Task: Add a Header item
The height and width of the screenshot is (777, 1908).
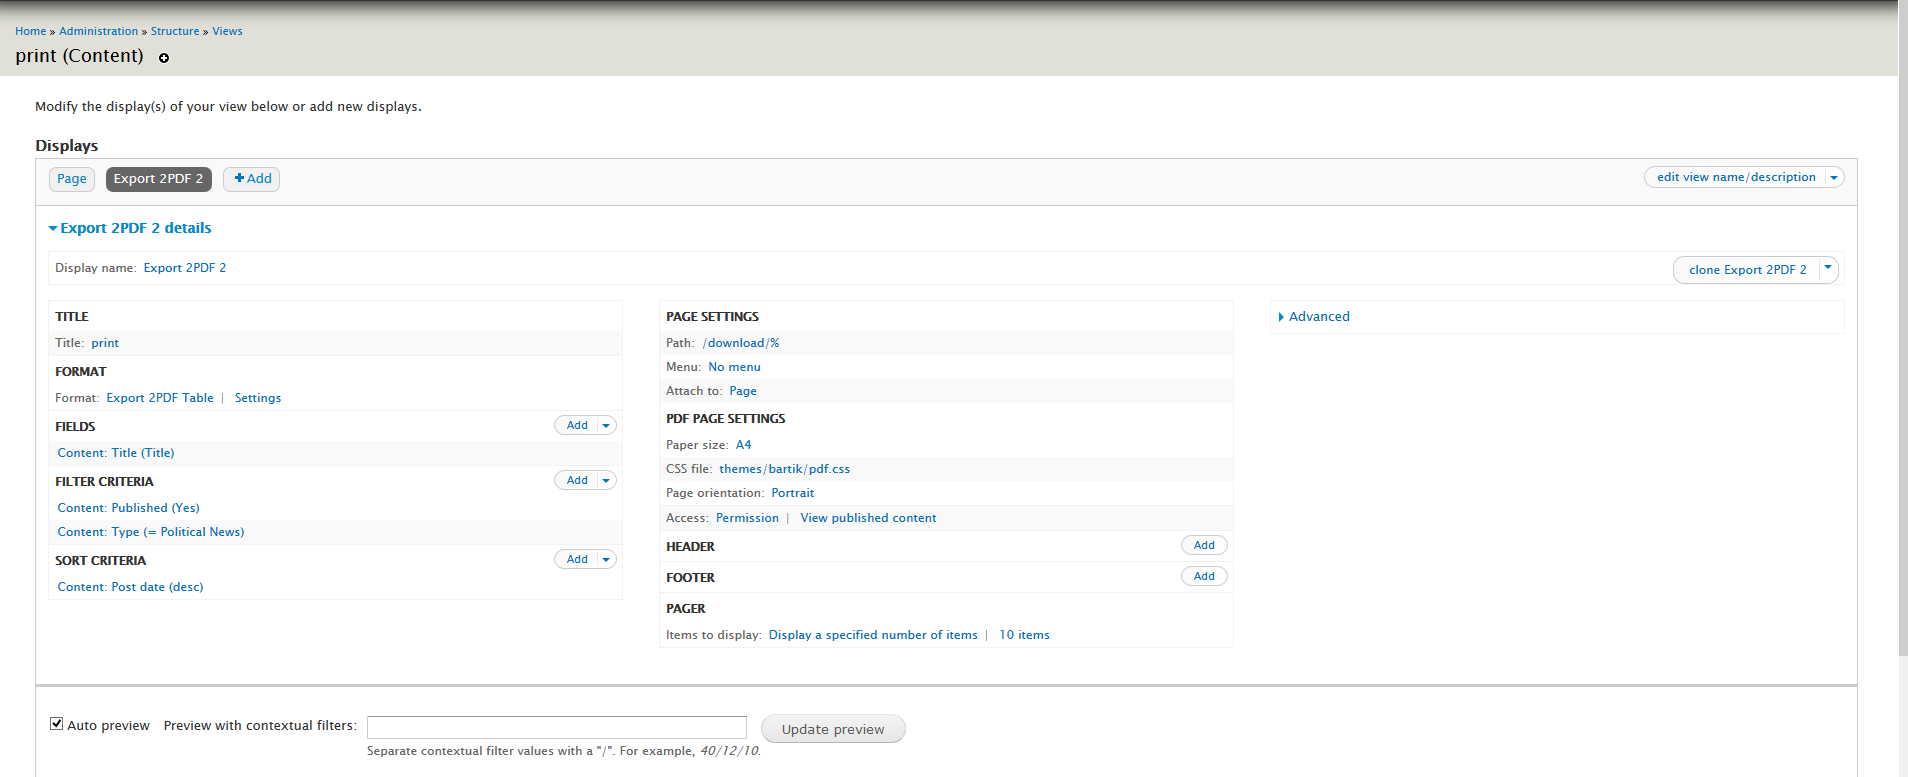Action: tap(1204, 546)
